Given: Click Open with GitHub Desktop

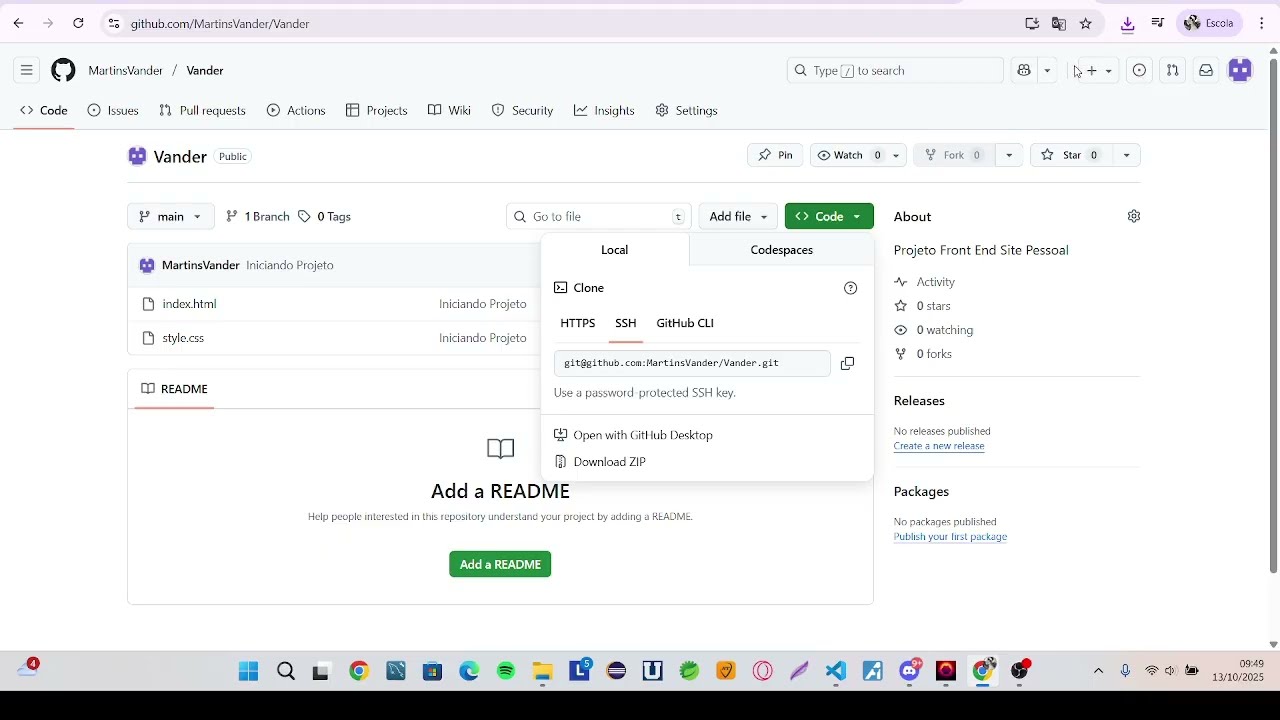Looking at the screenshot, I should coord(643,435).
